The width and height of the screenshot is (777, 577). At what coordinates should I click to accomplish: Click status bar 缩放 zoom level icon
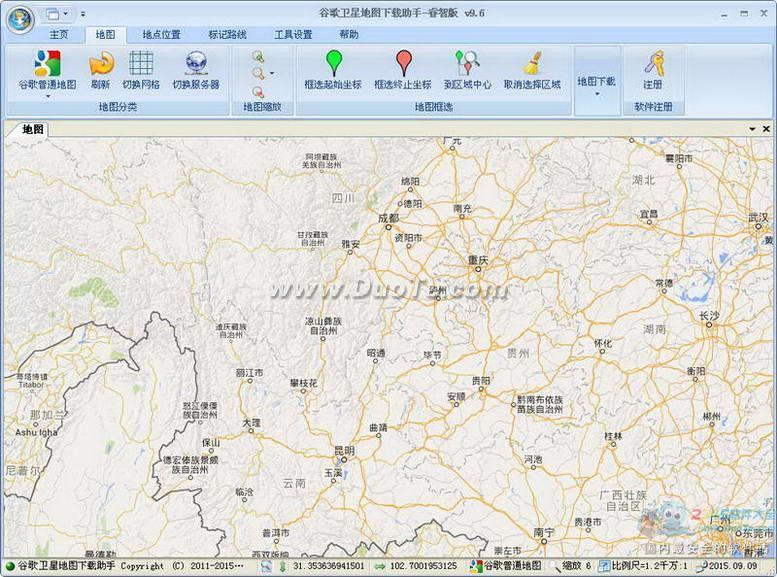[x=555, y=566]
